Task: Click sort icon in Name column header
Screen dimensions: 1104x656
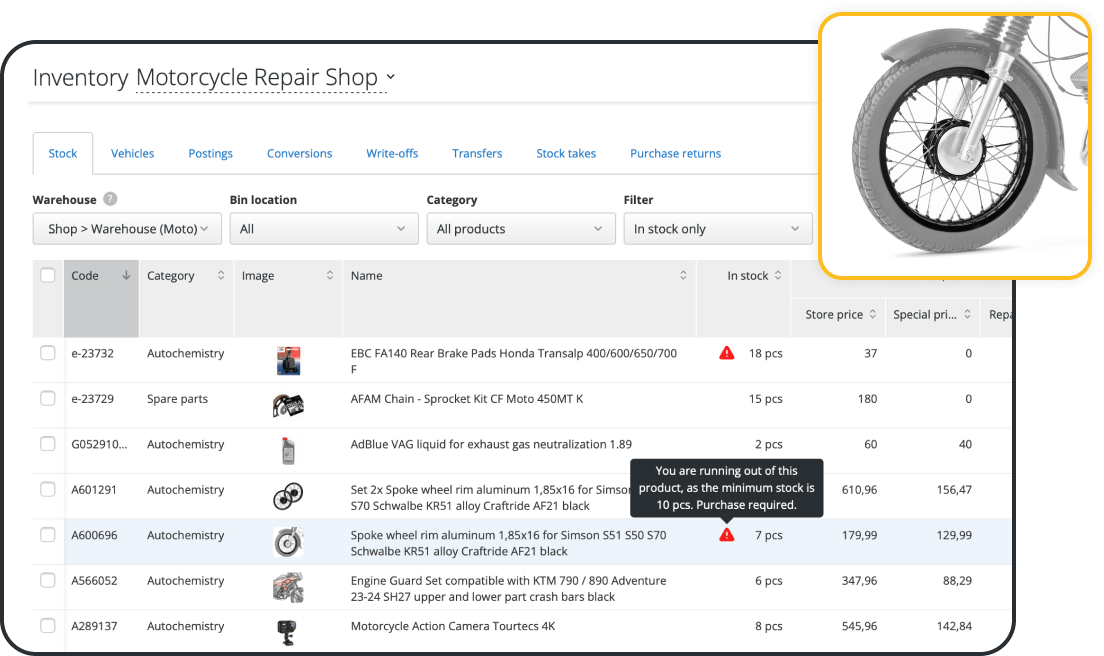Action: tap(683, 276)
